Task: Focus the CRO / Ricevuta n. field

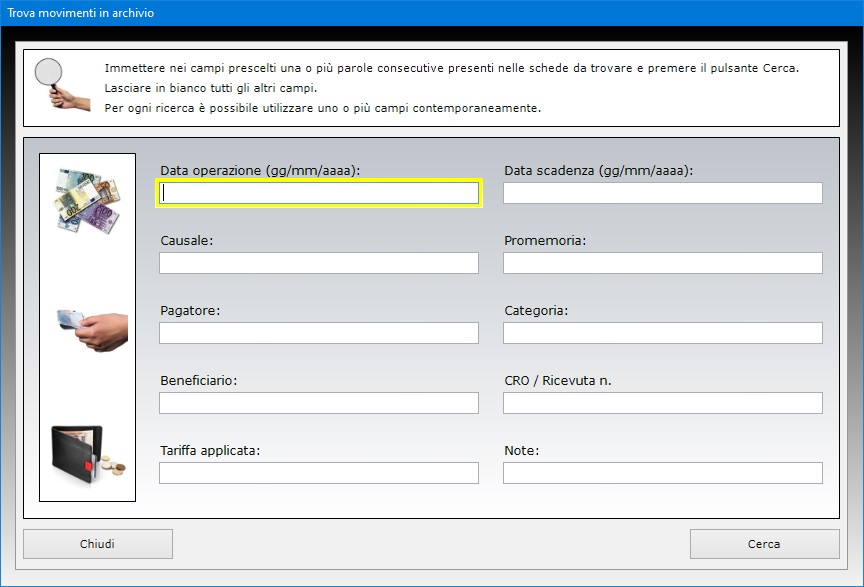Action: click(662, 403)
